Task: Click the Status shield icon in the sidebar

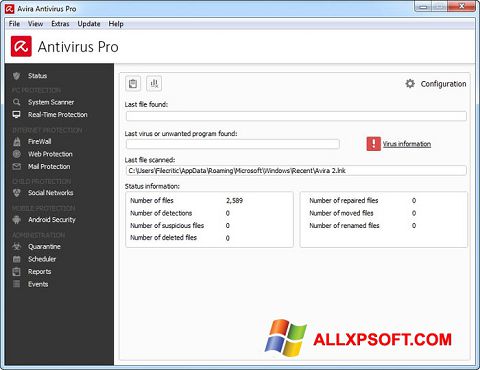Action: 16,76
